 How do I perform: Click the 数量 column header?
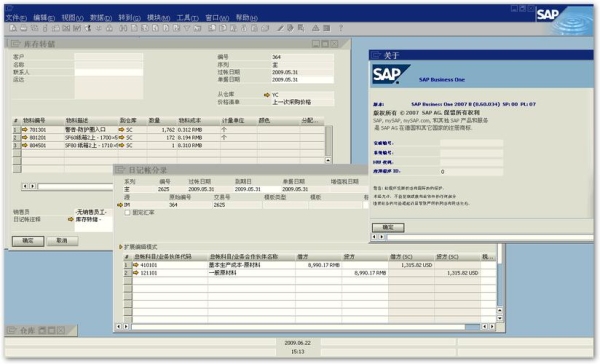coord(162,121)
